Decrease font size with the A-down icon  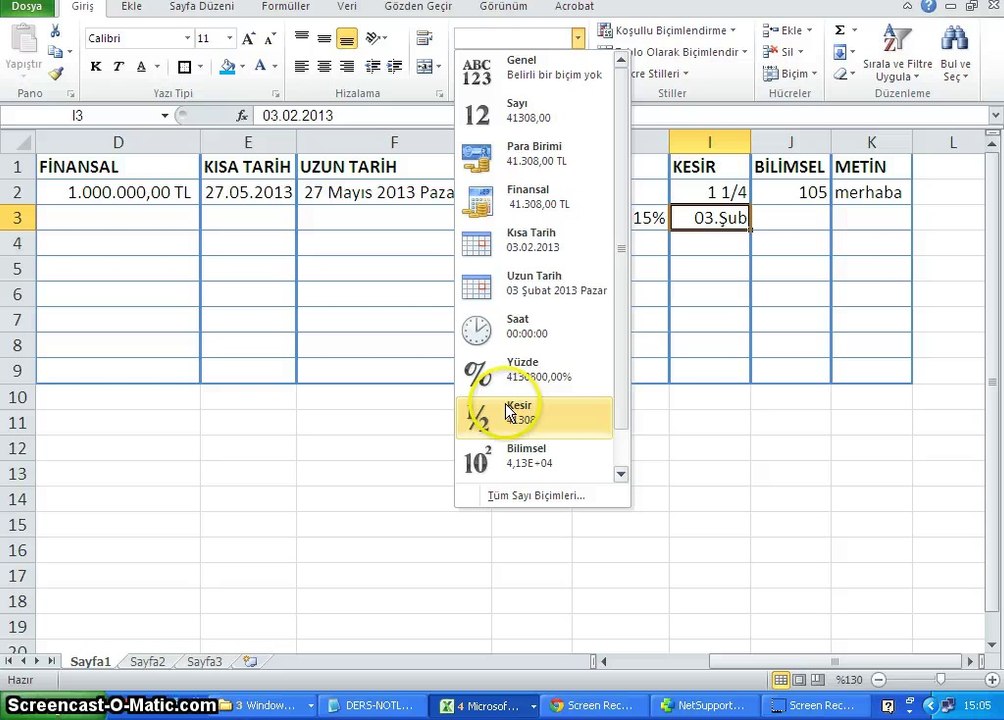[270, 38]
